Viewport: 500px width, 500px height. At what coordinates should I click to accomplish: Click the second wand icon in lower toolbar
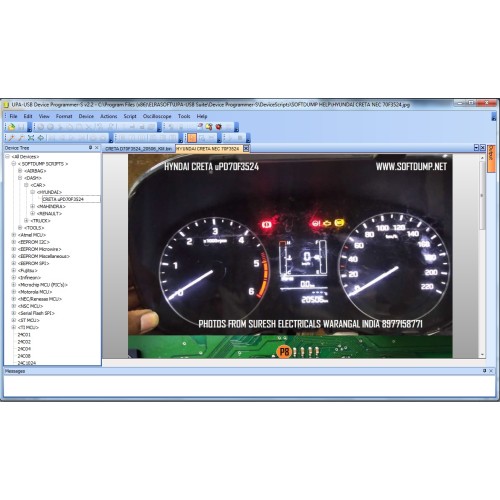[21, 138]
